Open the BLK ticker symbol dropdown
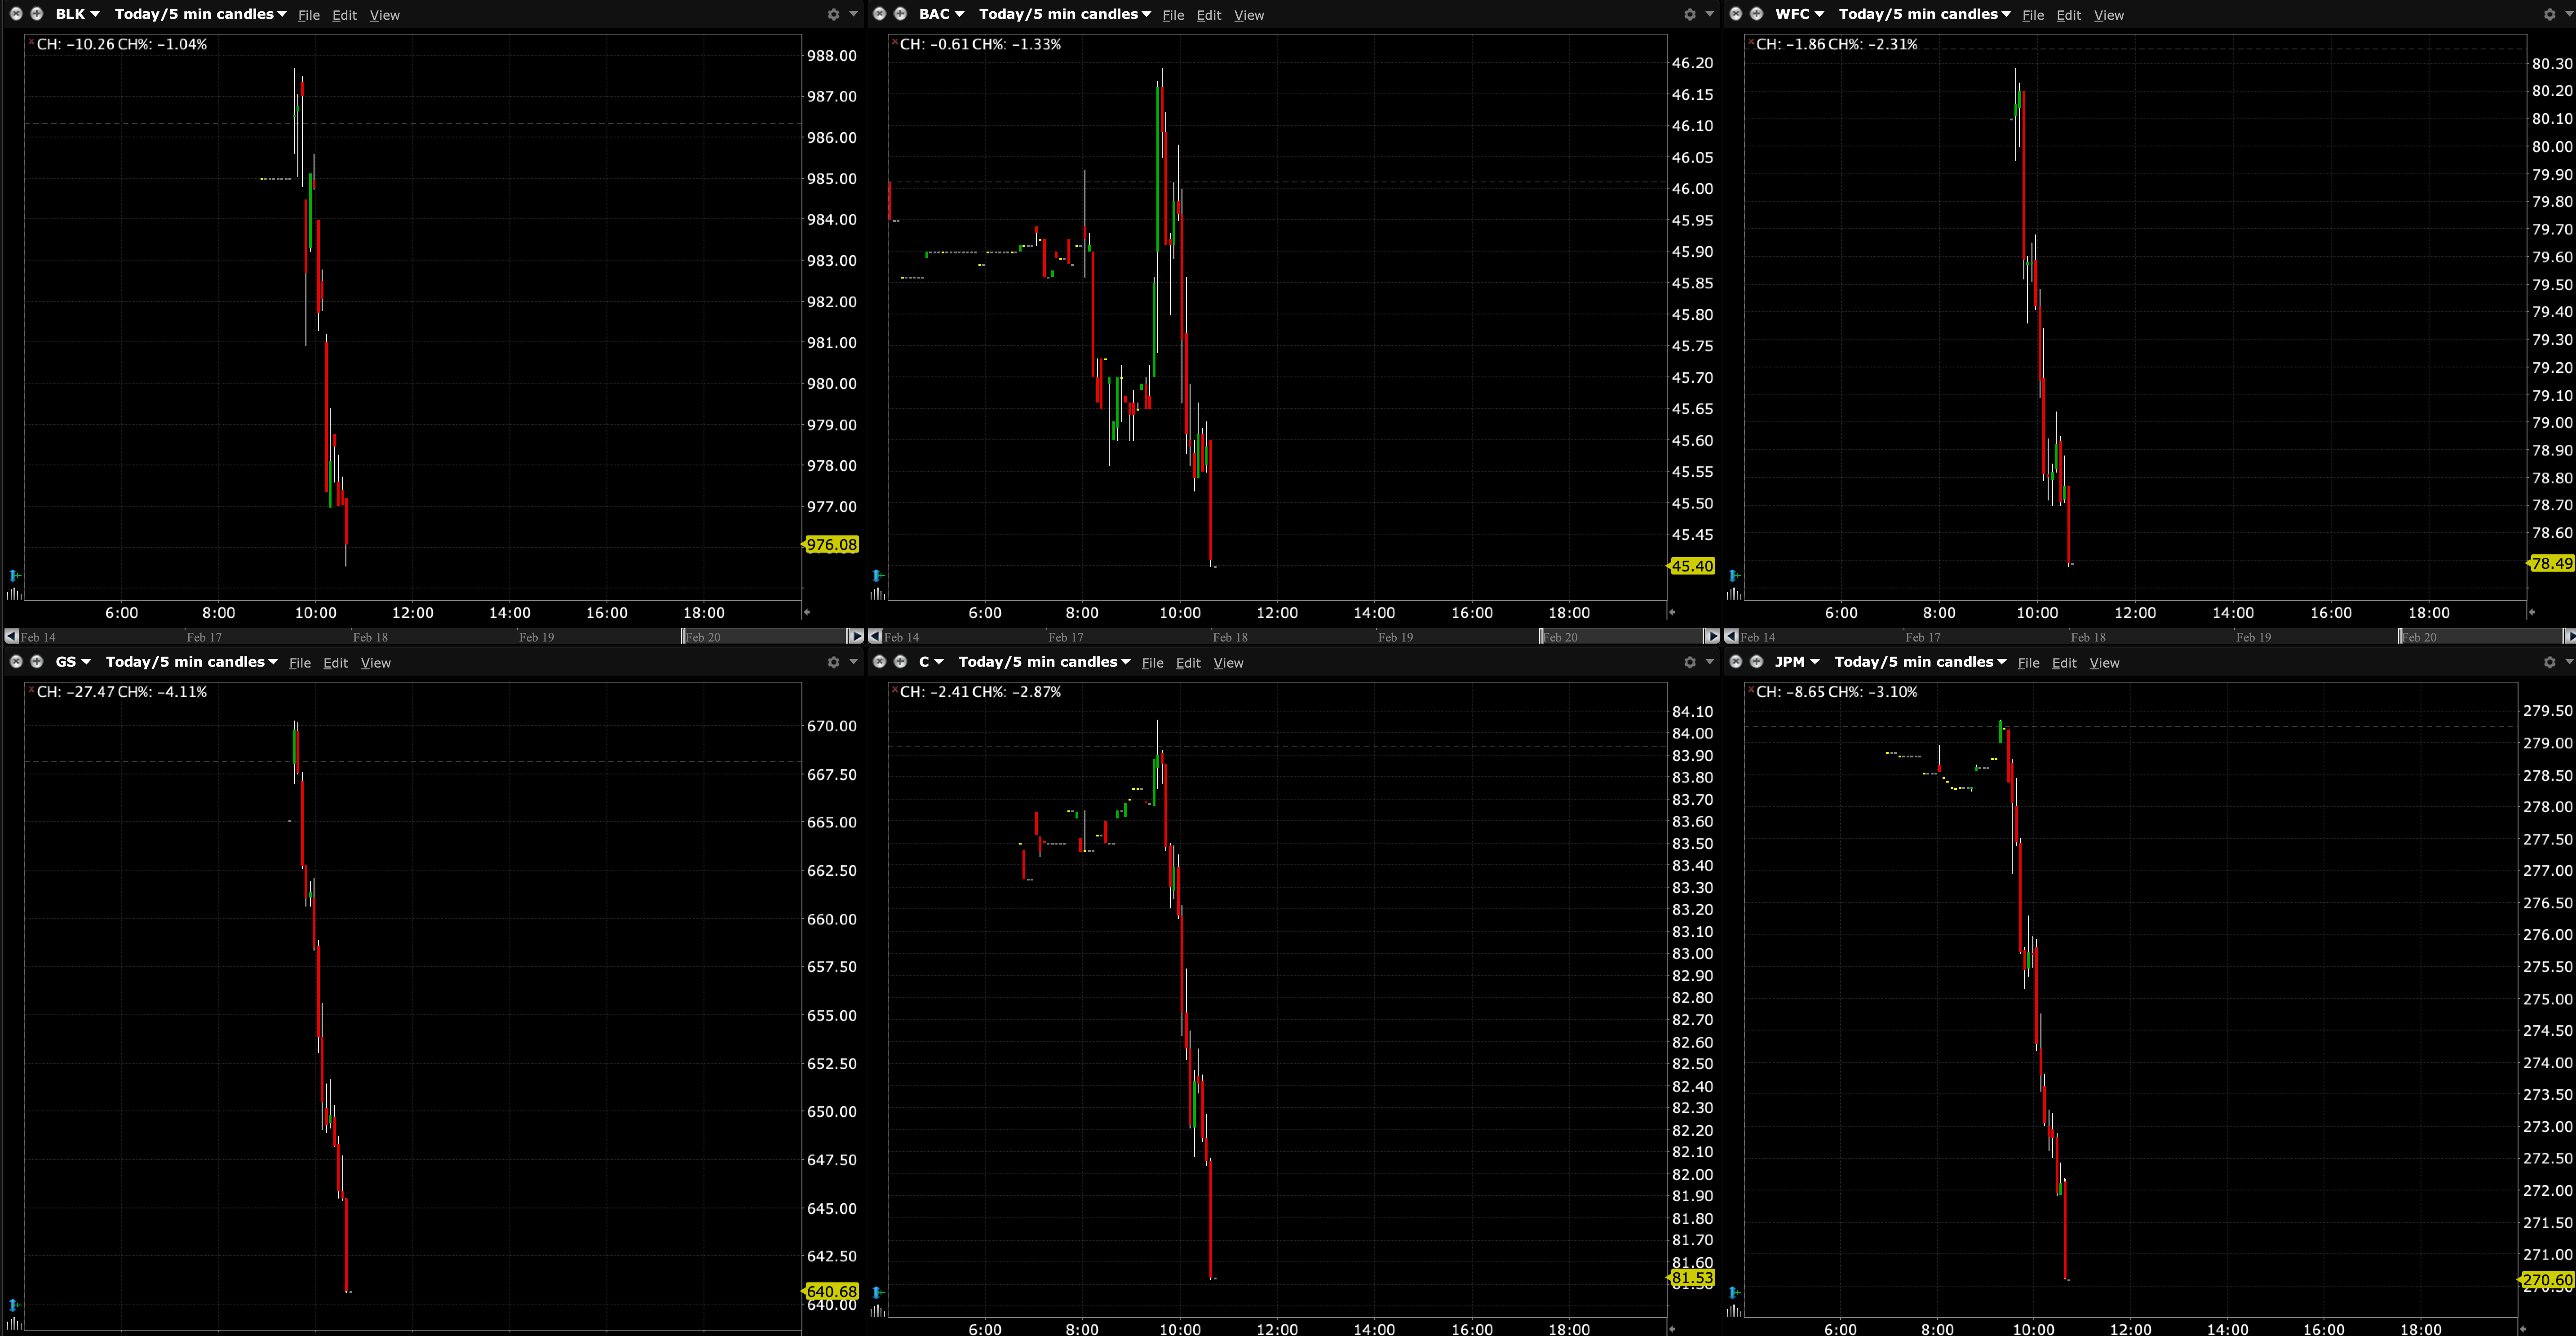 pyautogui.click(x=77, y=14)
